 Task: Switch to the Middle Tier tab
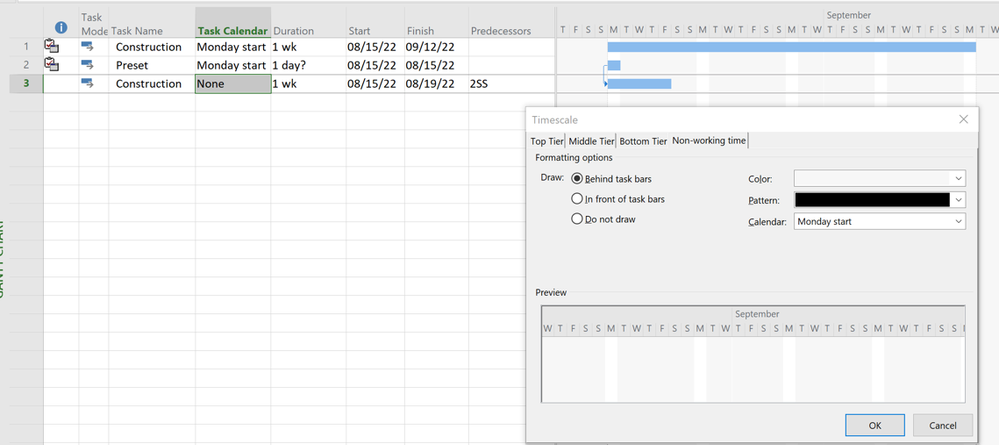point(591,141)
